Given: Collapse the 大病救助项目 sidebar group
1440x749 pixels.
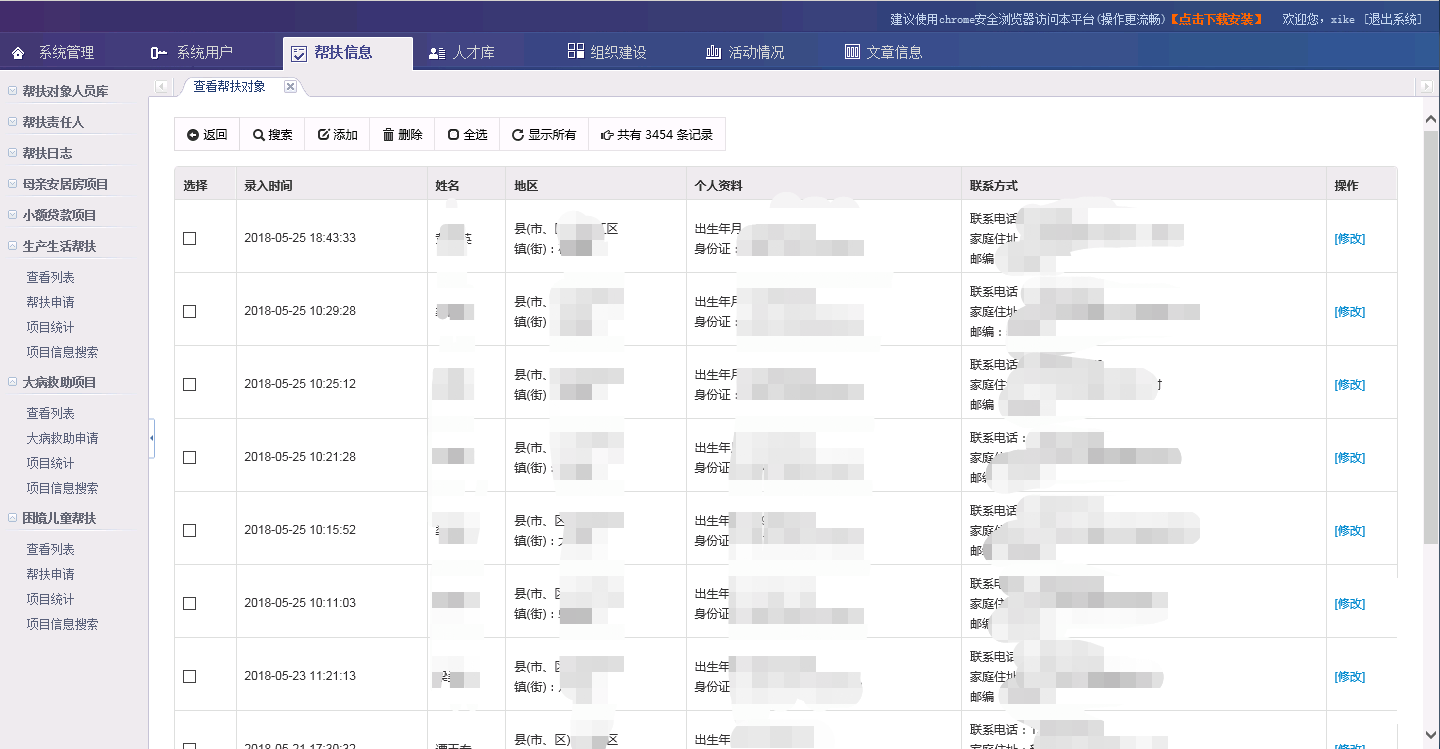Looking at the screenshot, I should coord(12,382).
